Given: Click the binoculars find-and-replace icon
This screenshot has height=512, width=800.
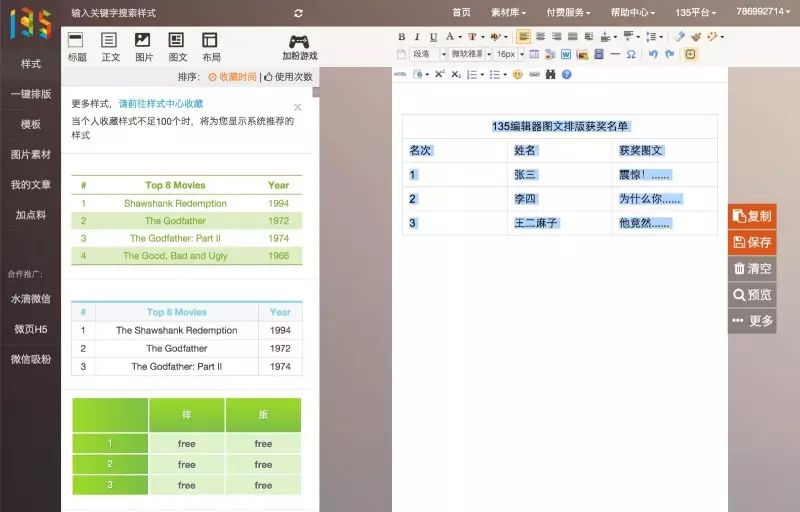Looking at the screenshot, I should 550,74.
